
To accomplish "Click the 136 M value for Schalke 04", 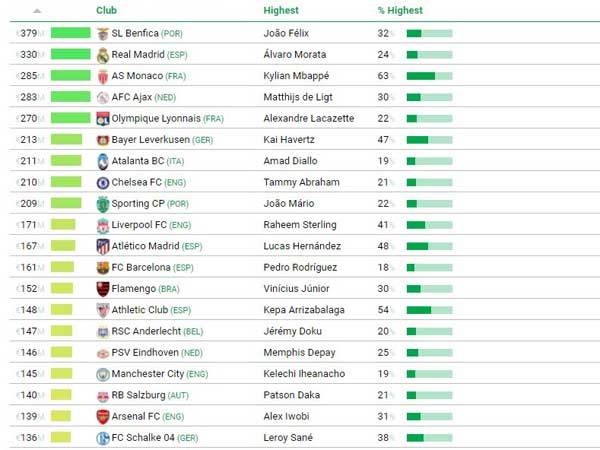I will (31, 438).
